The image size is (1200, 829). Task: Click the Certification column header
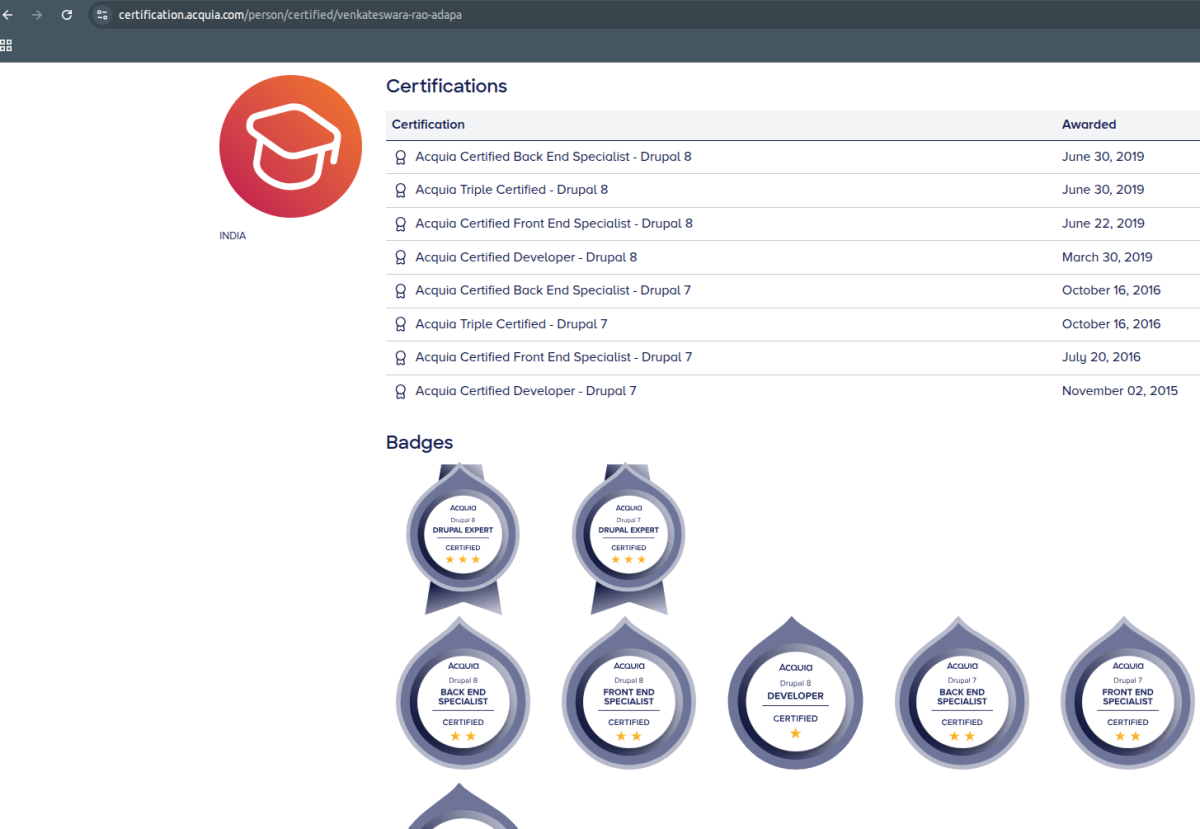click(428, 125)
